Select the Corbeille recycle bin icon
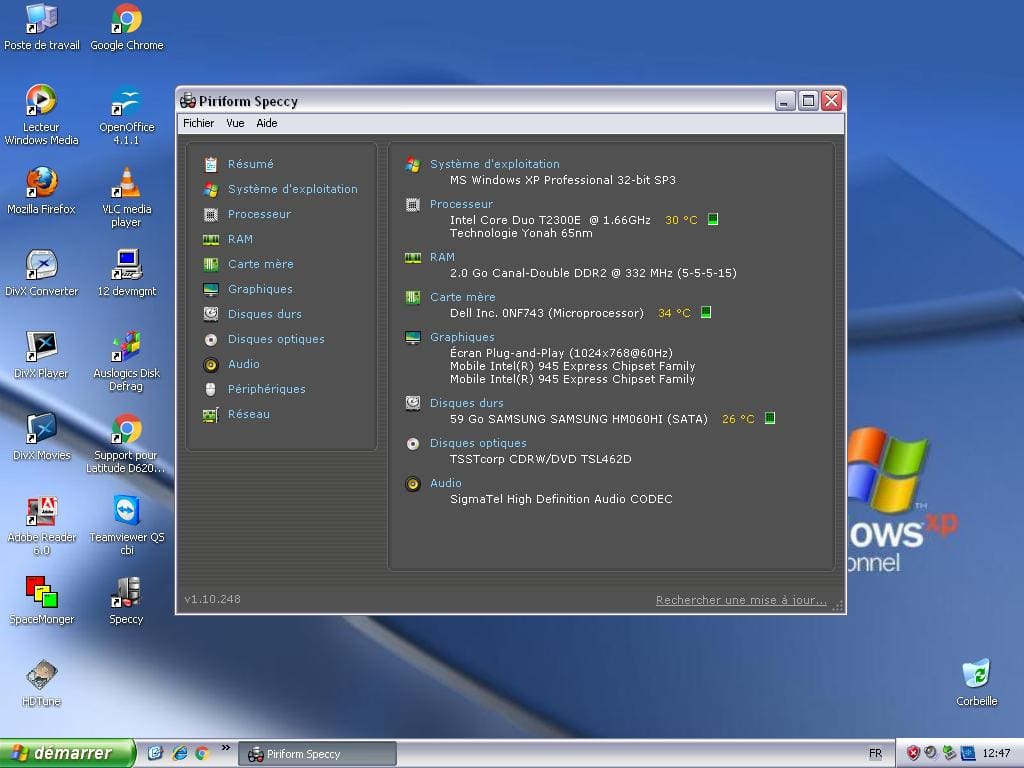The height and width of the screenshot is (768, 1024). (x=976, y=683)
